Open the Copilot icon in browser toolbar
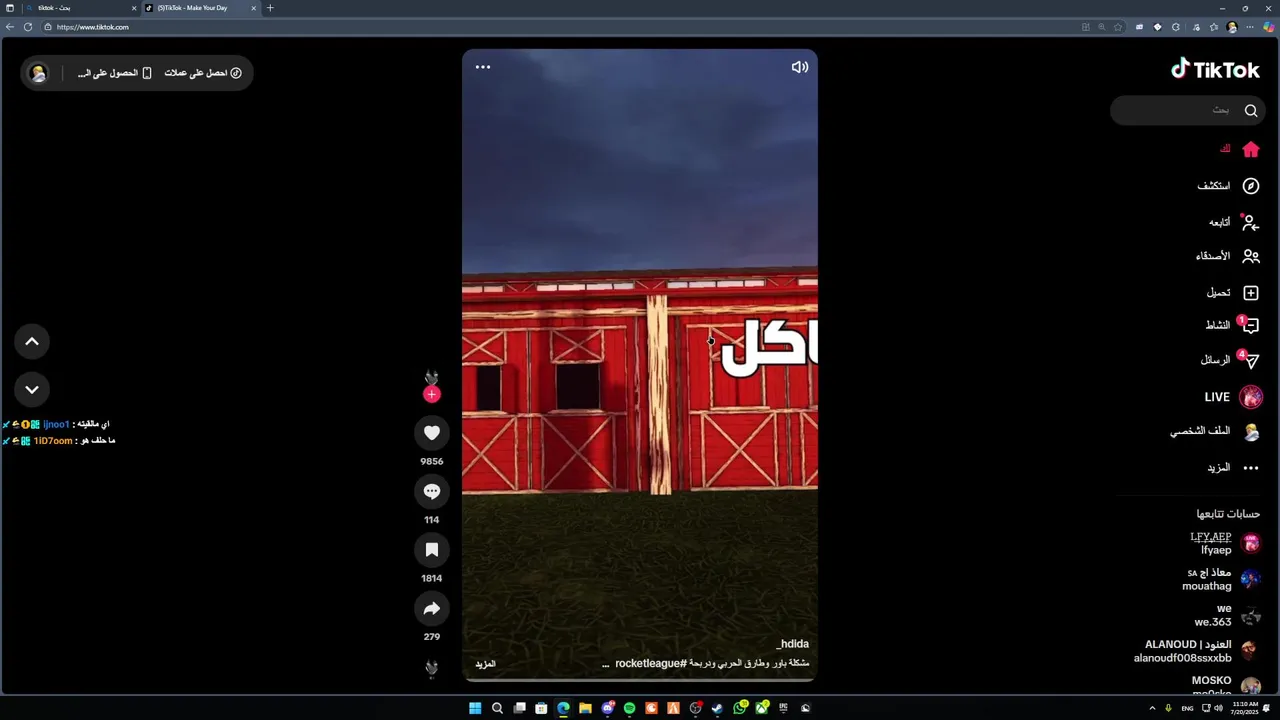The height and width of the screenshot is (720, 1280). (1268, 27)
